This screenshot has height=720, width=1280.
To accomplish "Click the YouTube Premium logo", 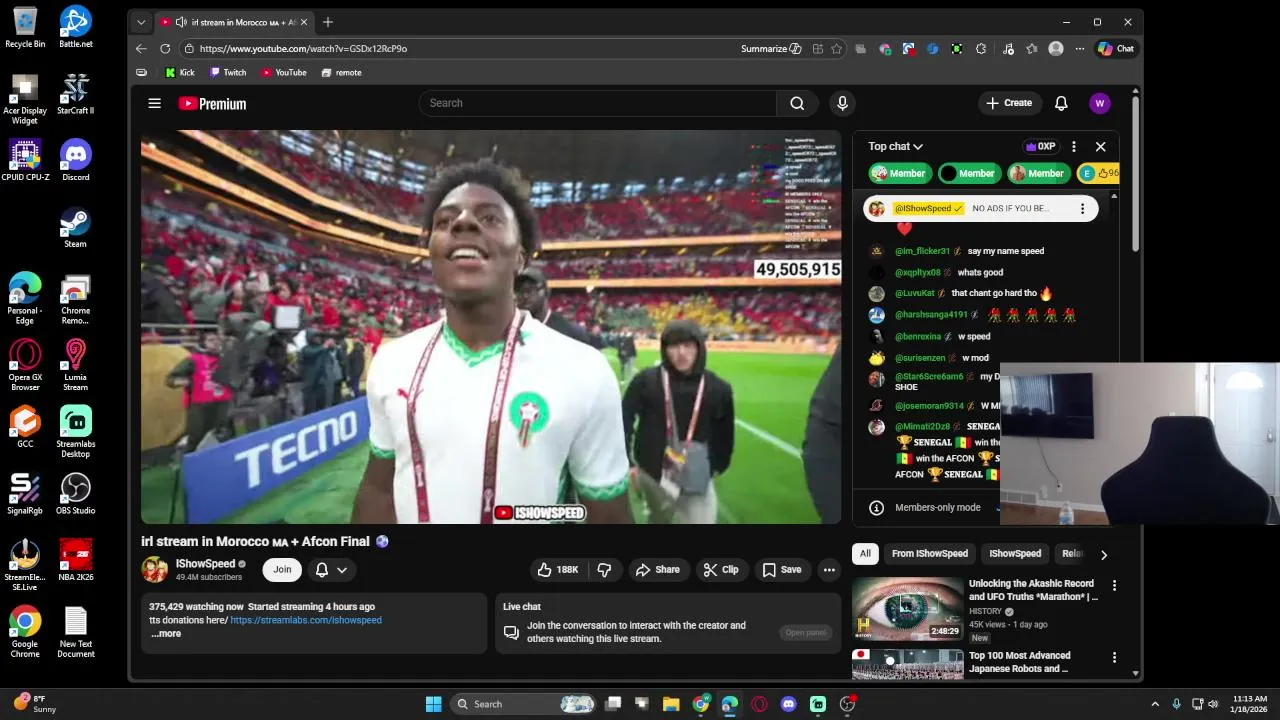I will pos(212,103).
